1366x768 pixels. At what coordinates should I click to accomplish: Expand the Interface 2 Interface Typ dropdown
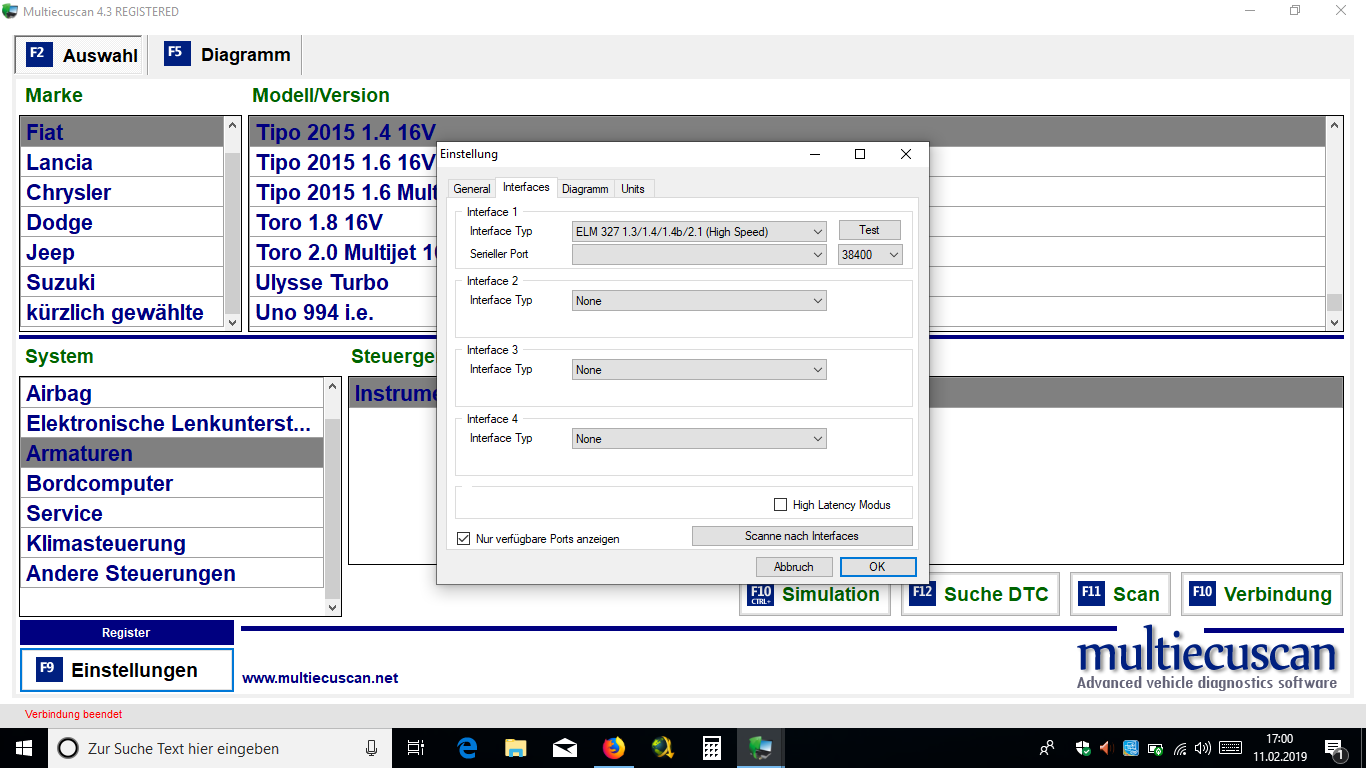coord(699,301)
